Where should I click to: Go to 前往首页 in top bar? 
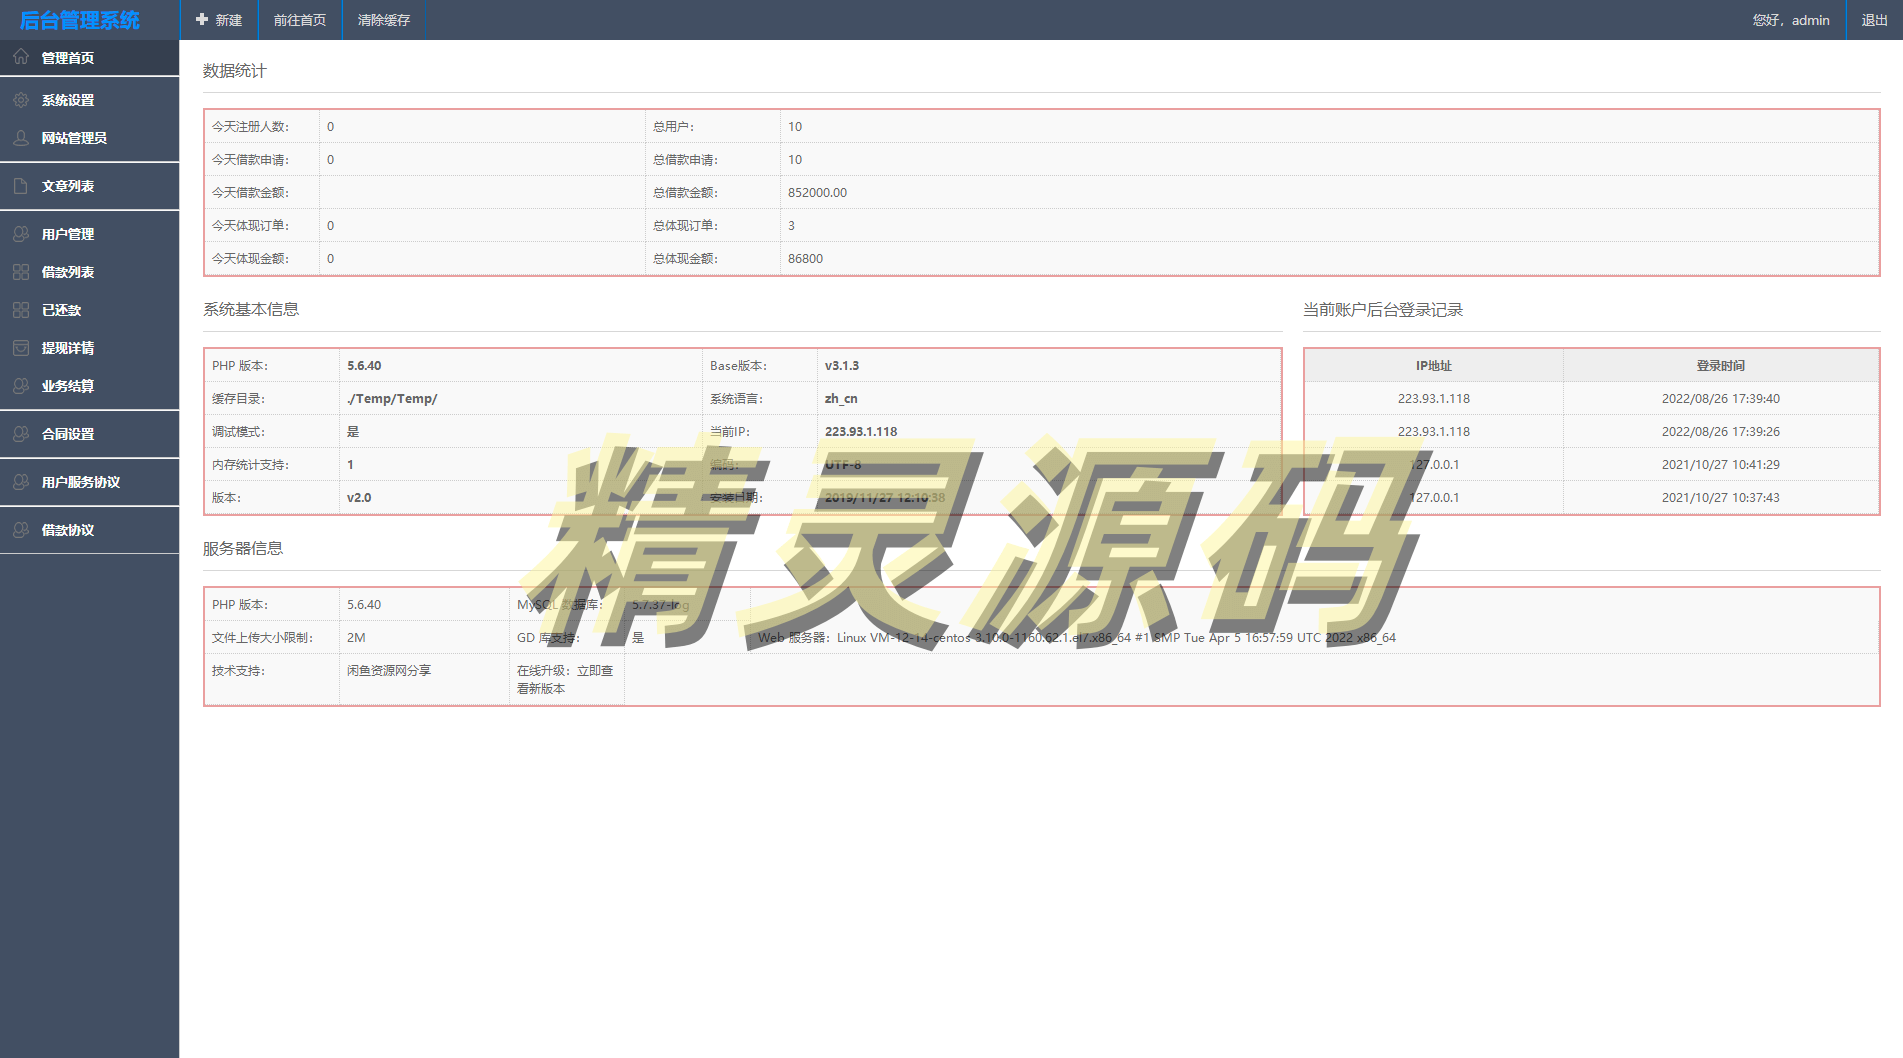(300, 20)
